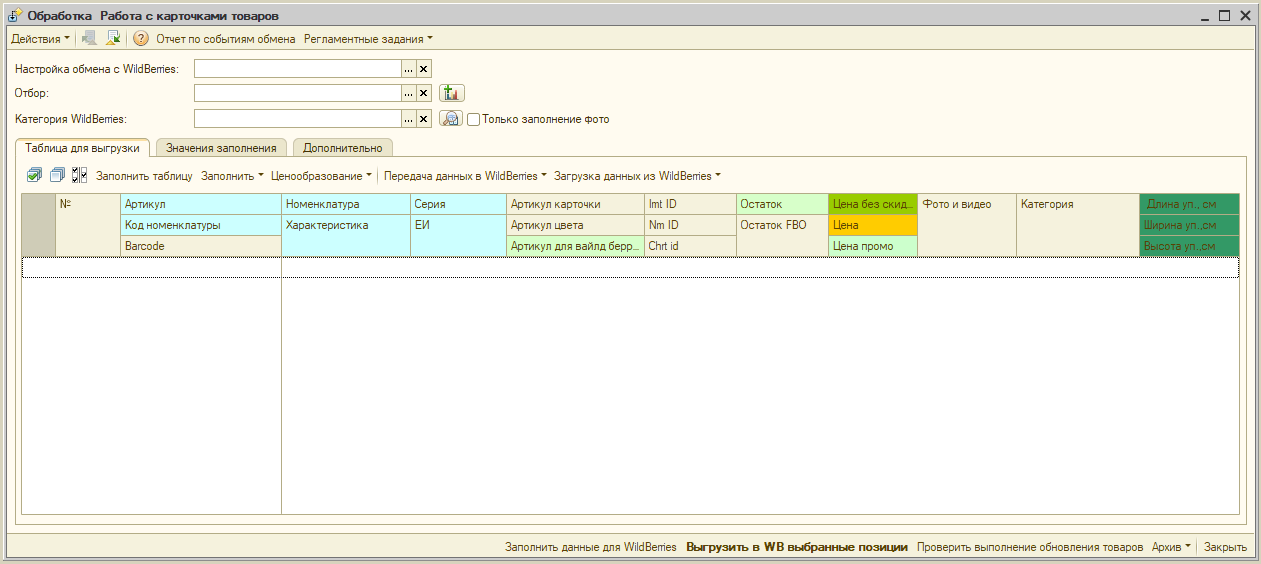Focus the Отбор input field

[x=297, y=93]
